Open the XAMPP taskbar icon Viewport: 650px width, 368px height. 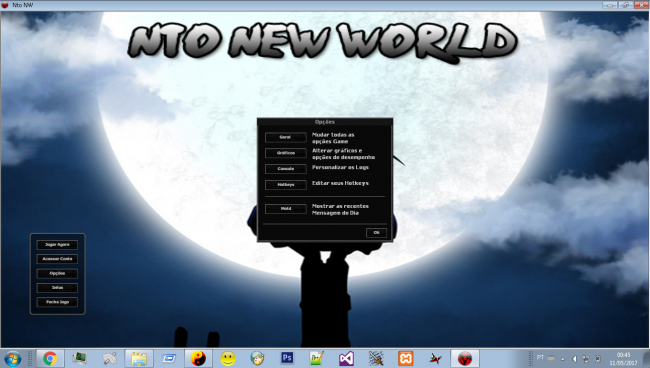point(405,358)
